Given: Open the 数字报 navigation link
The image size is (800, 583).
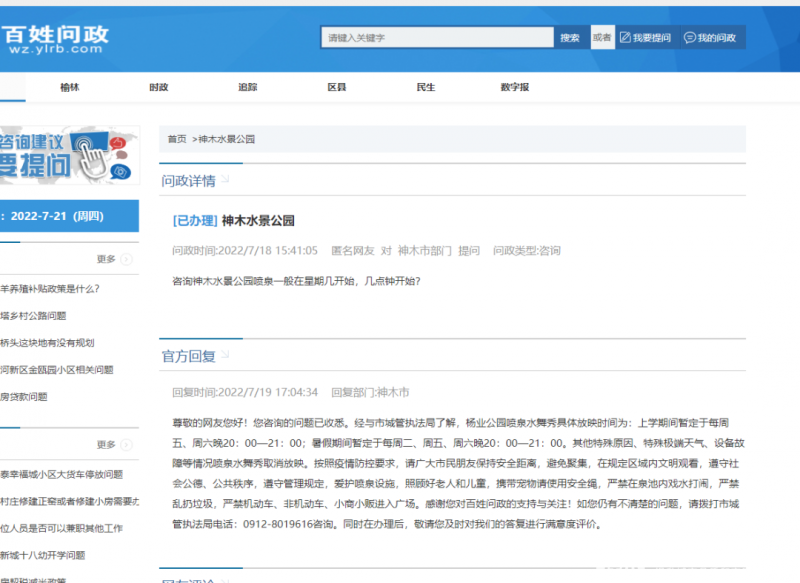Looking at the screenshot, I should [x=515, y=88].
